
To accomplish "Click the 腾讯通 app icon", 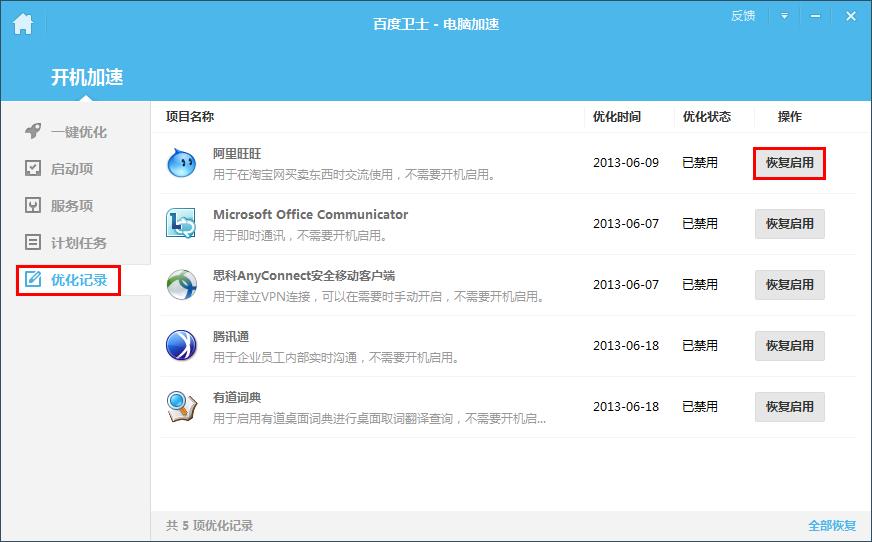I will click(182, 346).
